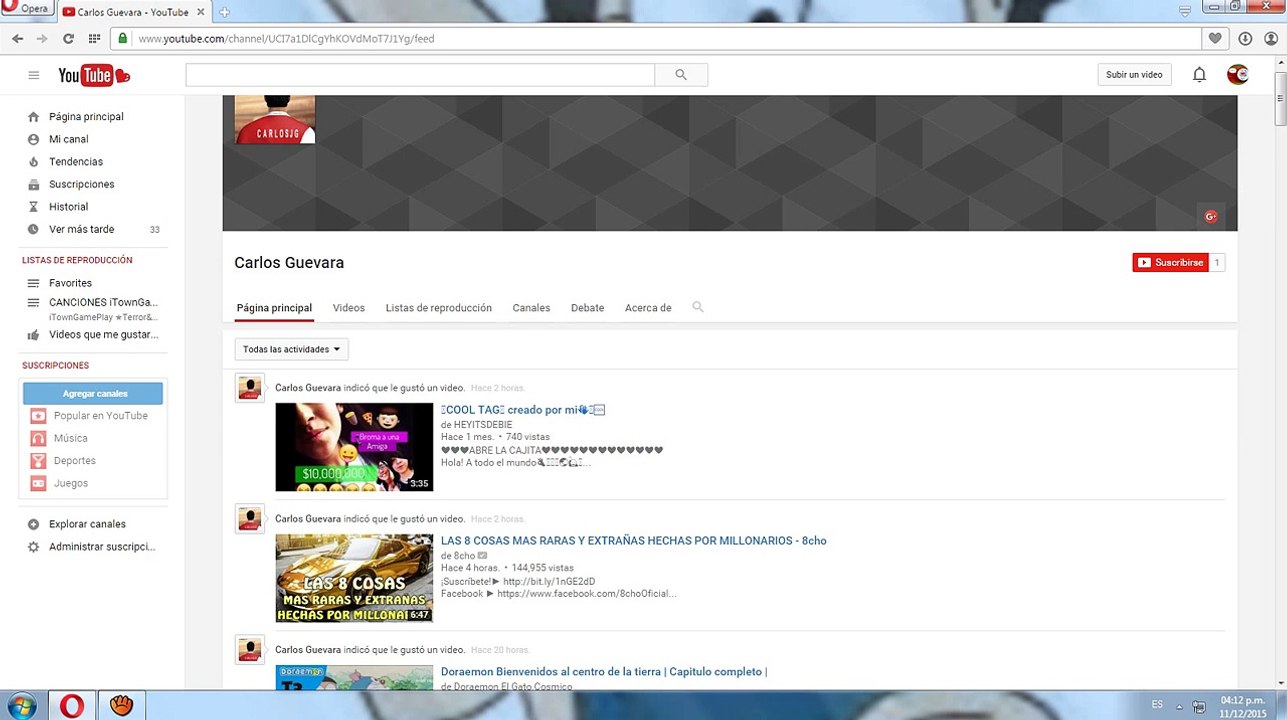Screen dimensions: 1287x720
Task: Open the HEYITSDEBIE channel link
Action: tap(483, 425)
